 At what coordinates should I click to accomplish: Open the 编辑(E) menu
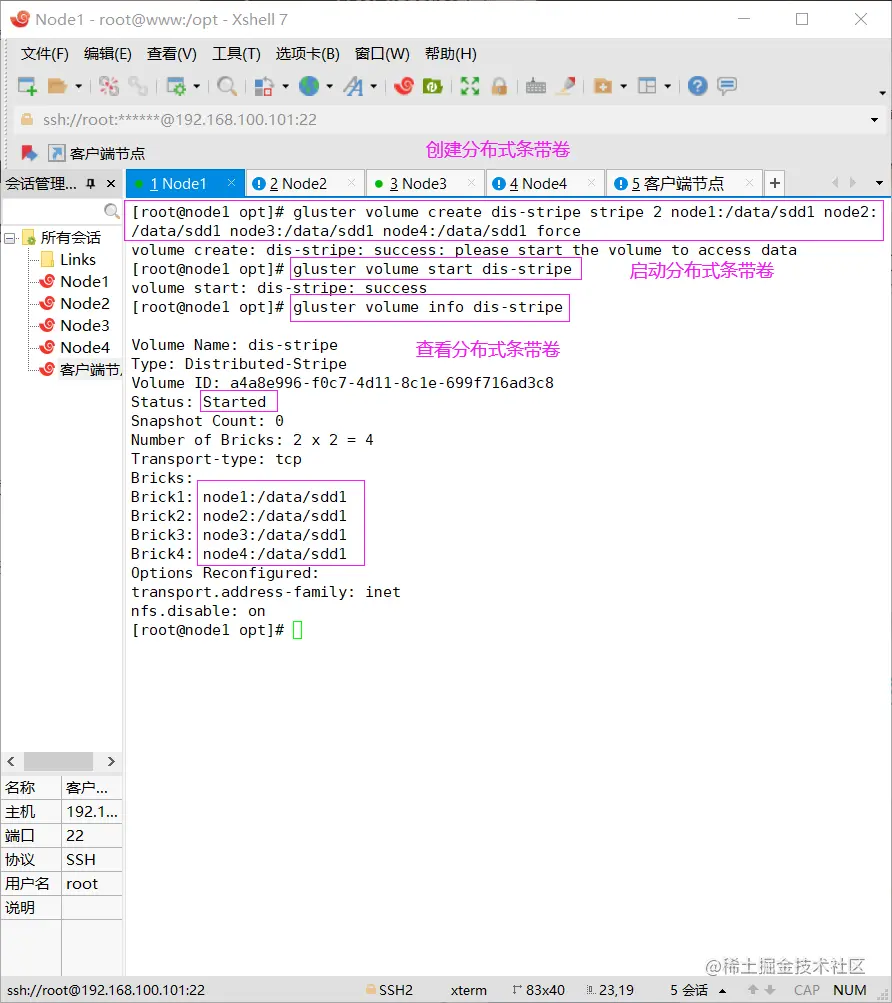click(x=108, y=54)
